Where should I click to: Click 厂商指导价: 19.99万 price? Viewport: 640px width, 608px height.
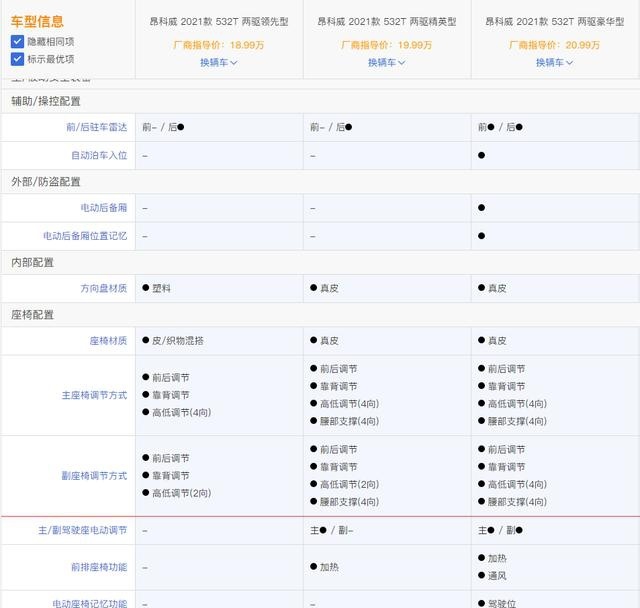coord(387,45)
